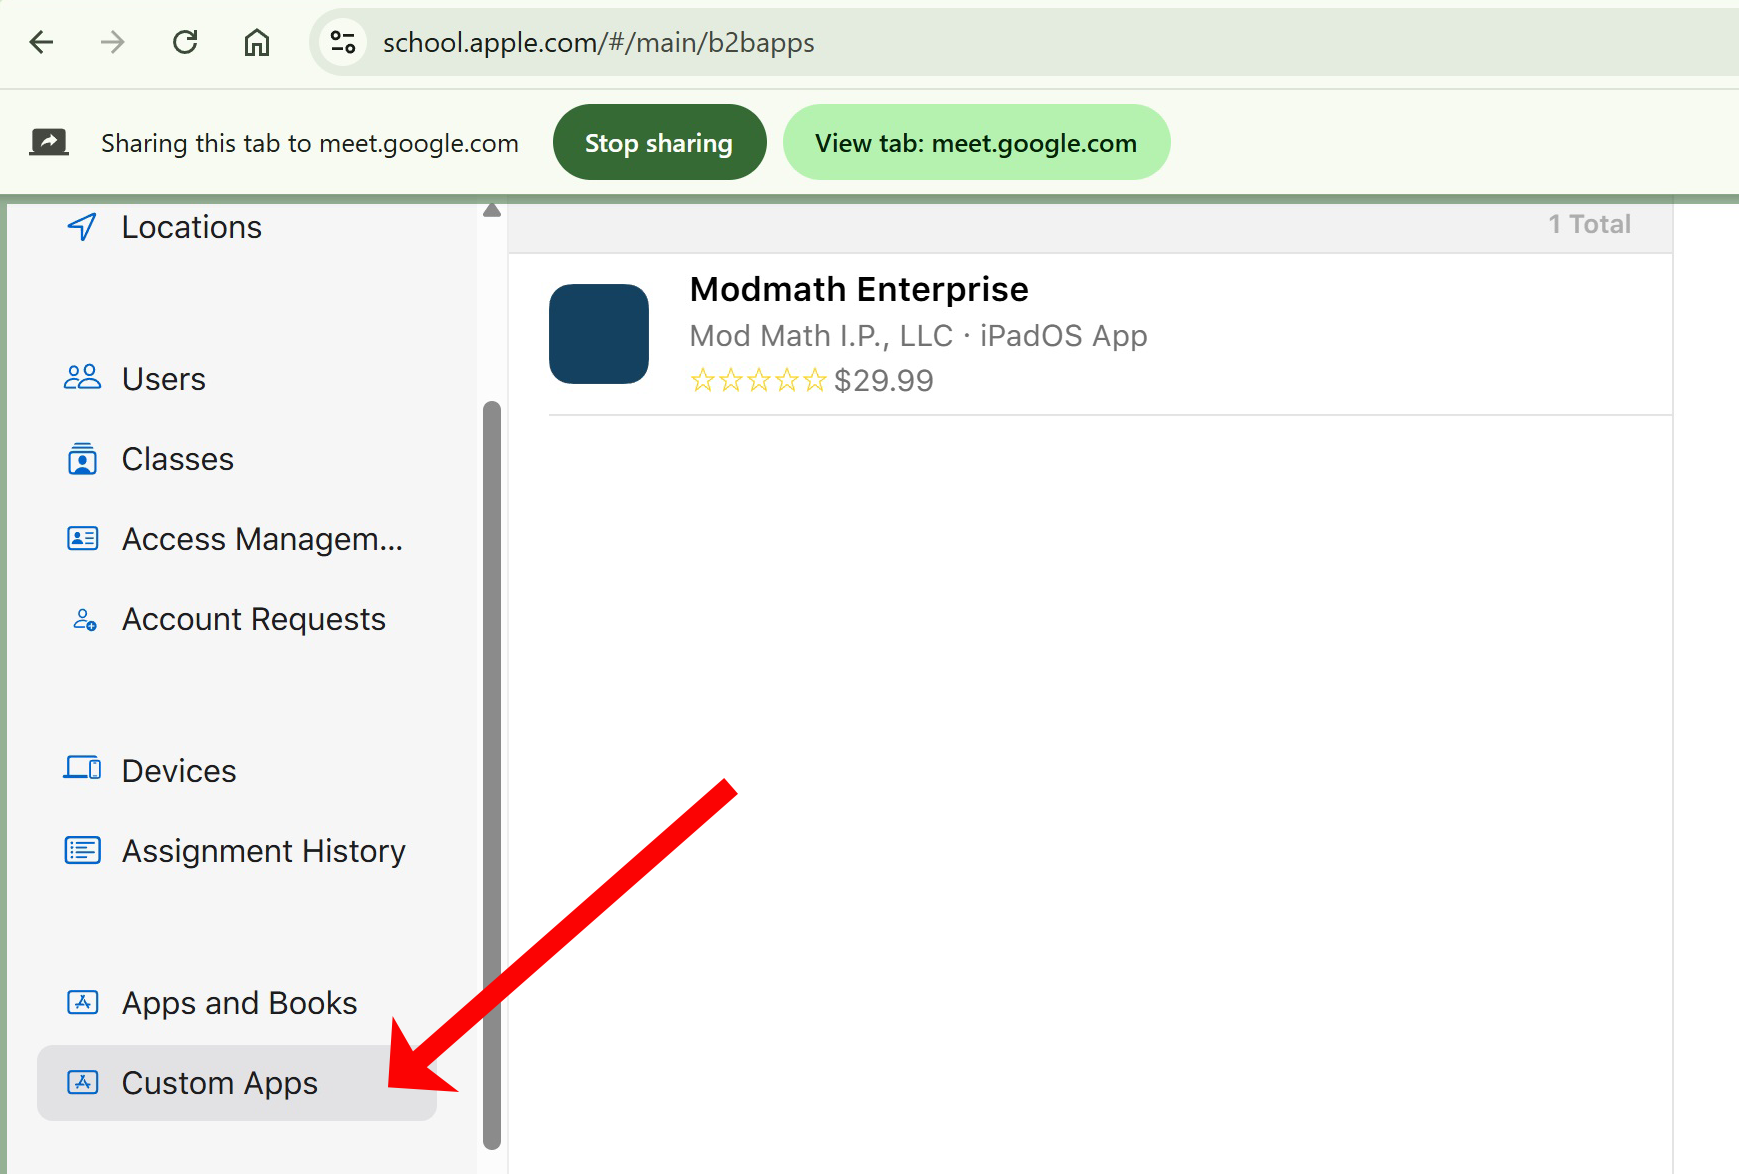Click the sidebar scroll-up arrow
Screen dimensions: 1739x1174
click(491, 210)
